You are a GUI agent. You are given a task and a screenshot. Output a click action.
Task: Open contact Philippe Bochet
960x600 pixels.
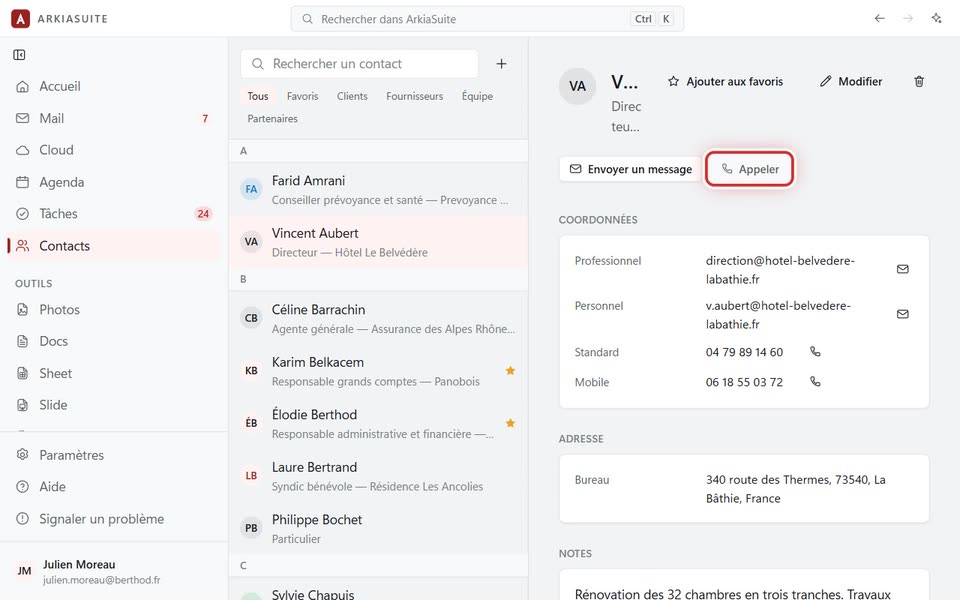coord(378,528)
